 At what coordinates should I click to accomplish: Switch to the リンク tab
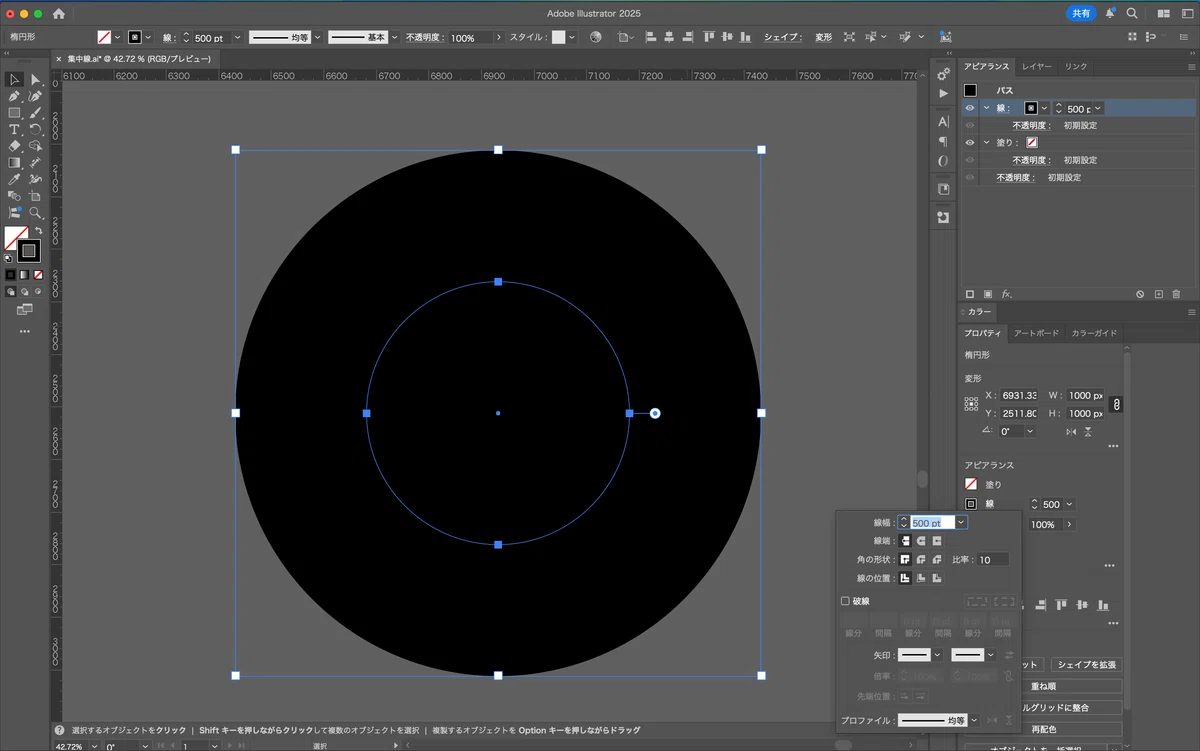1076,66
